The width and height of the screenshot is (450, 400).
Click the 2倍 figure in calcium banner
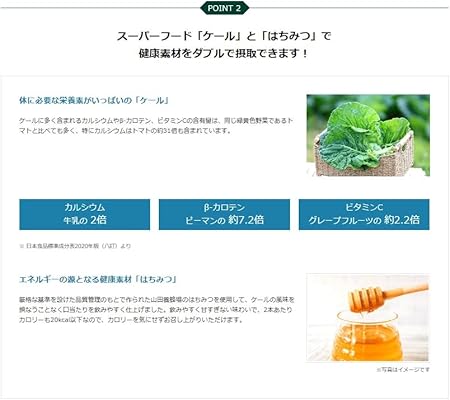click(98, 220)
